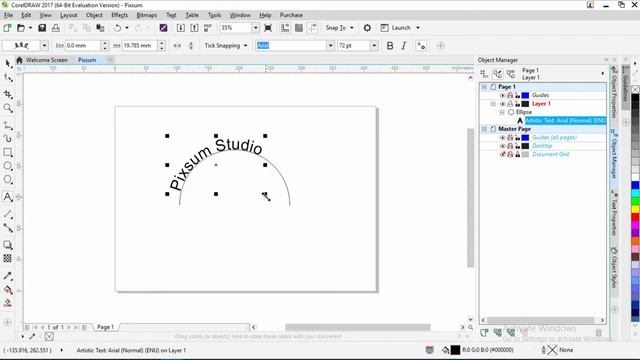Screen dimensions: 640x360
Task: Toggle Bold text formatting
Action: click(x=390, y=46)
